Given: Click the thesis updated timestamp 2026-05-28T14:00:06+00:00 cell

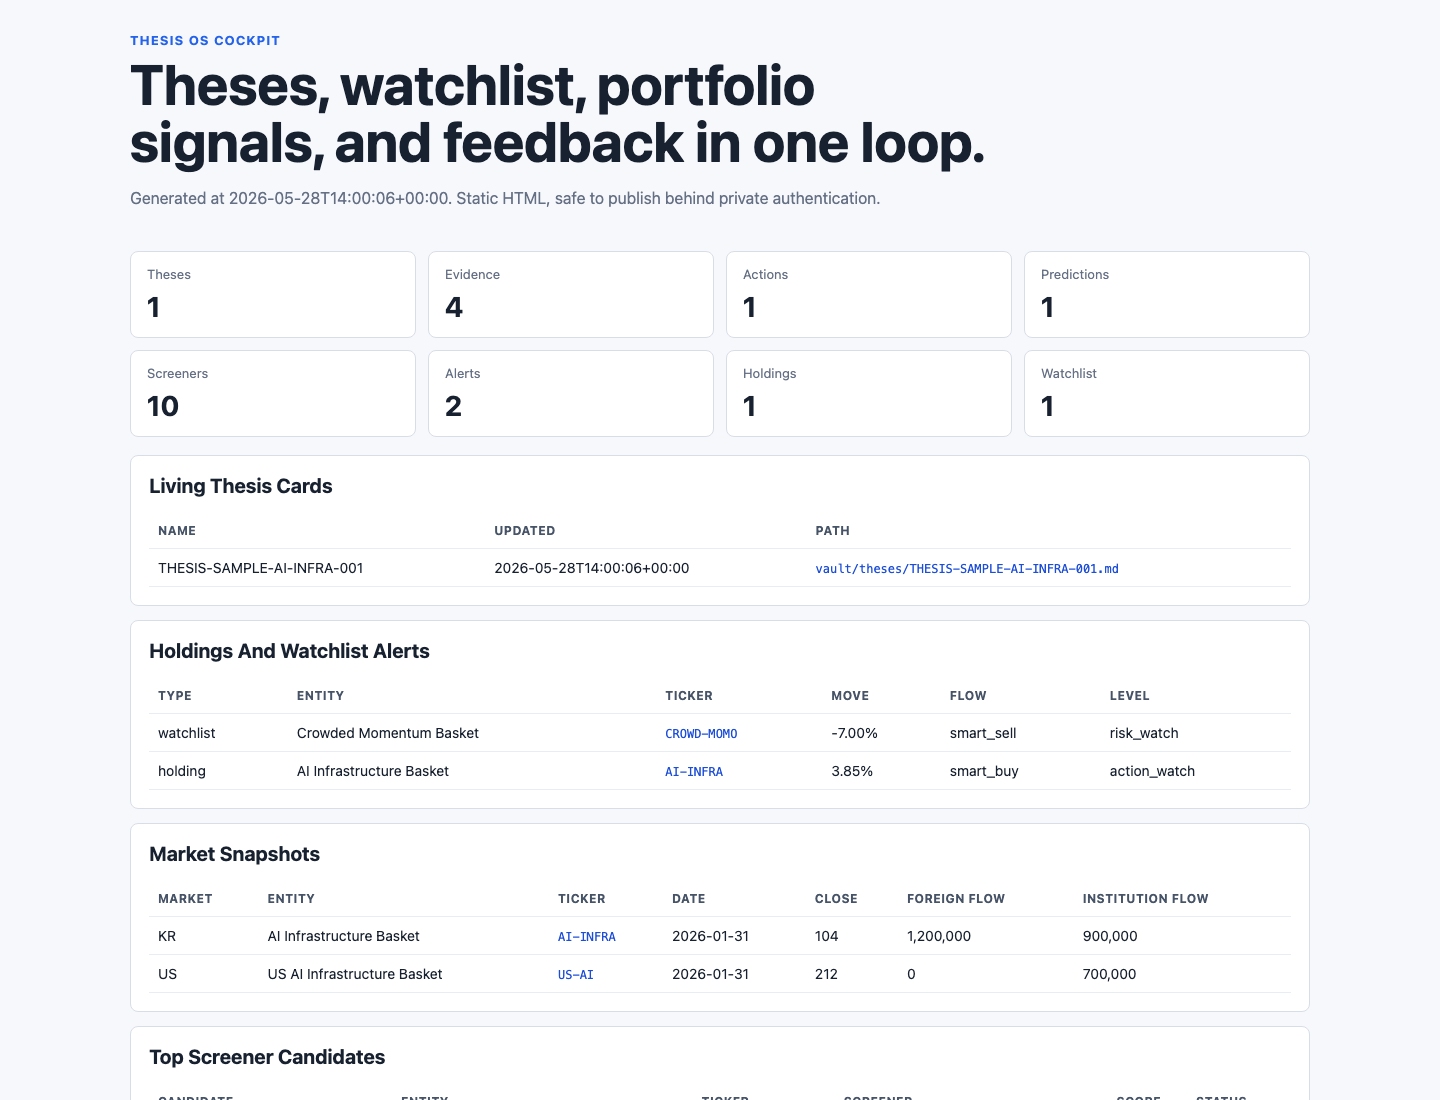Looking at the screenshot, I should 592,568.
